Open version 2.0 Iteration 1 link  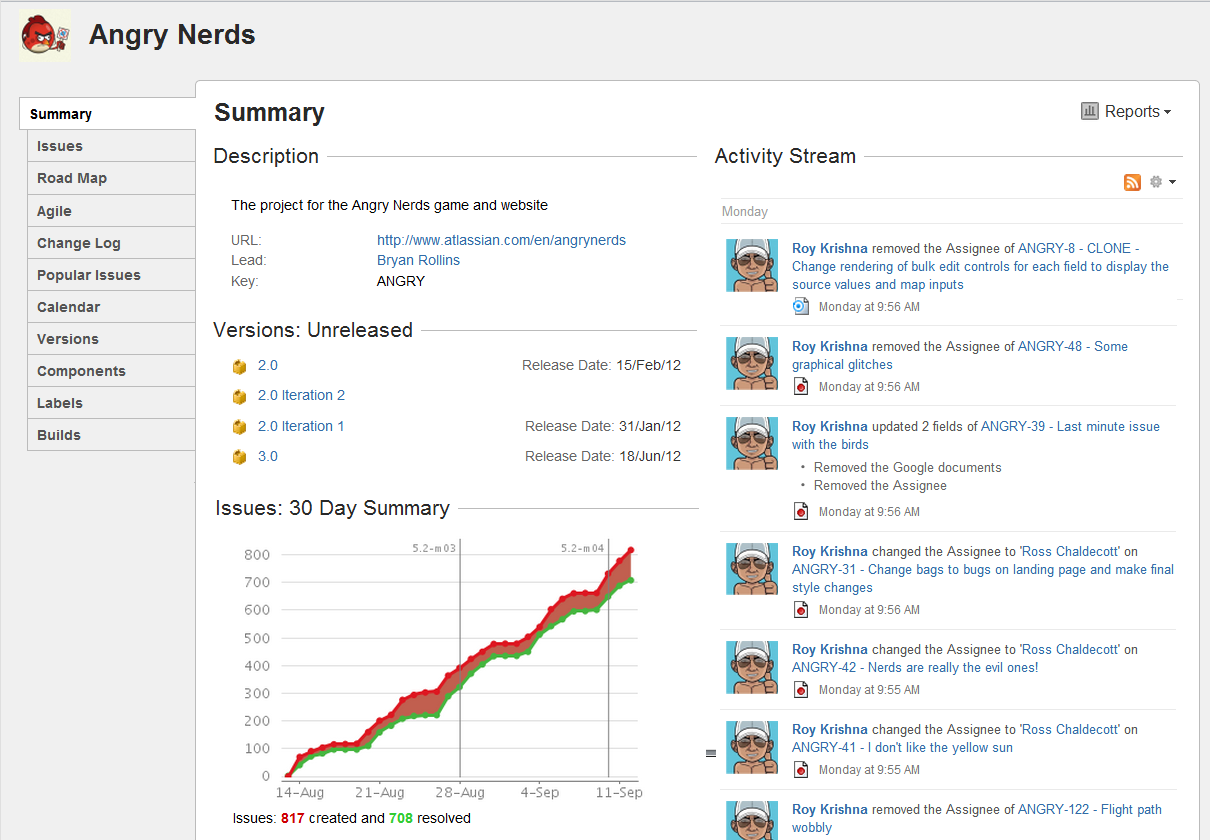pyautogui.click(x=301, y=426)
